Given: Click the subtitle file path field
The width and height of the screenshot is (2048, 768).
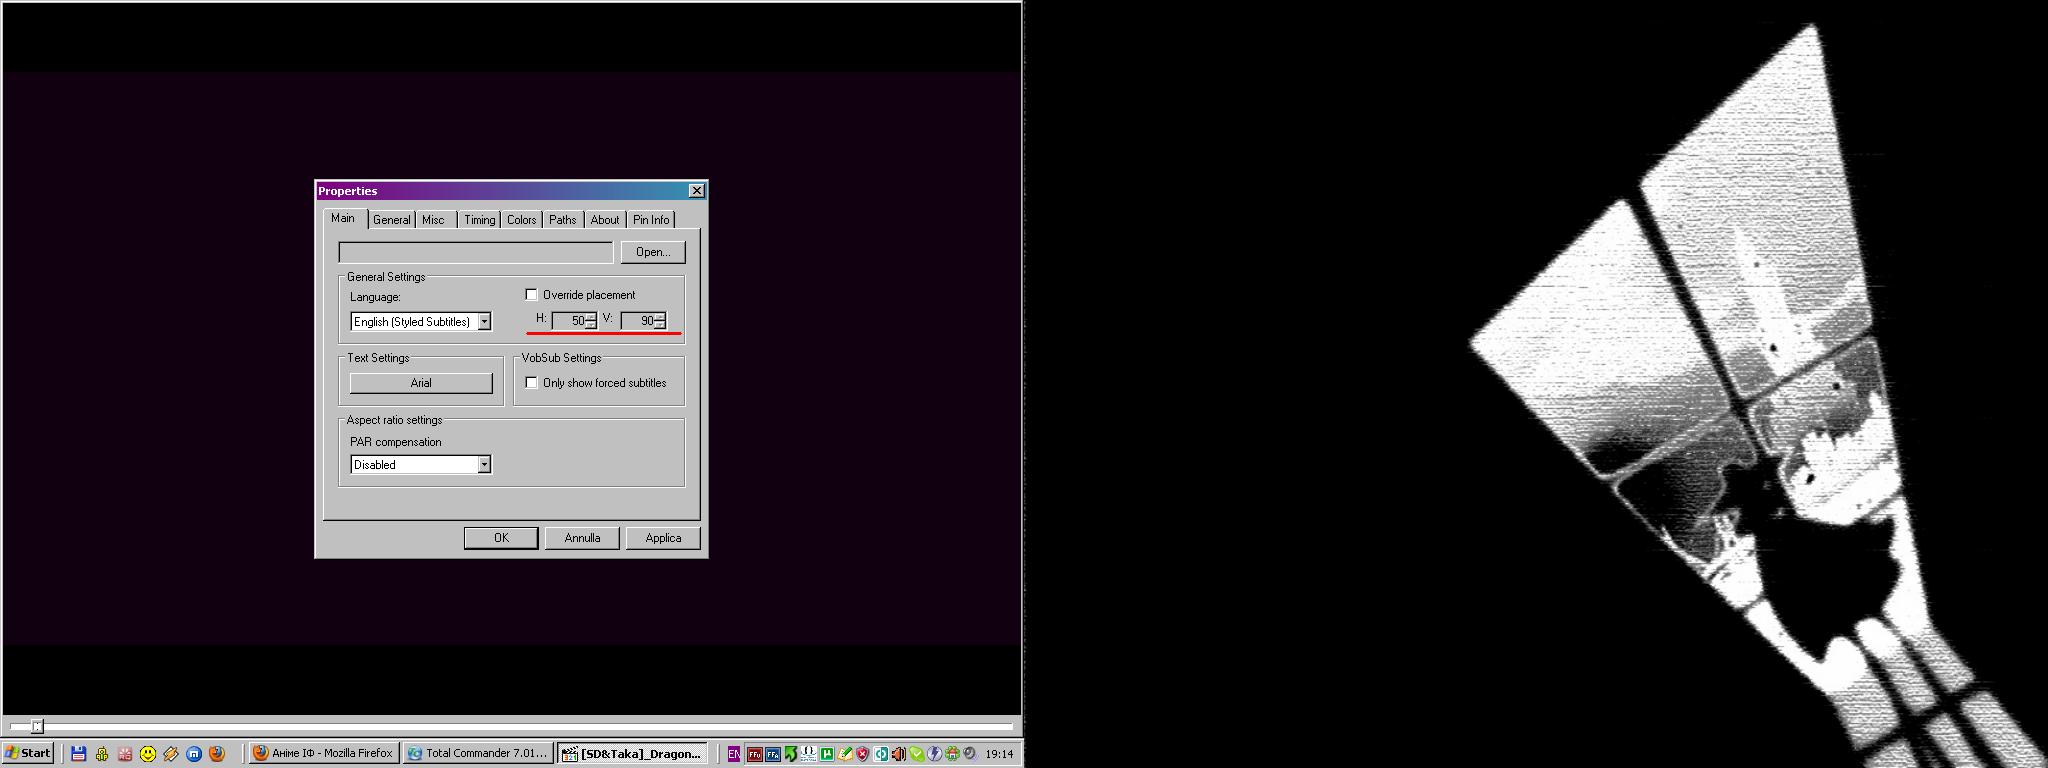Looking at the screenshot, I should 476,252.
